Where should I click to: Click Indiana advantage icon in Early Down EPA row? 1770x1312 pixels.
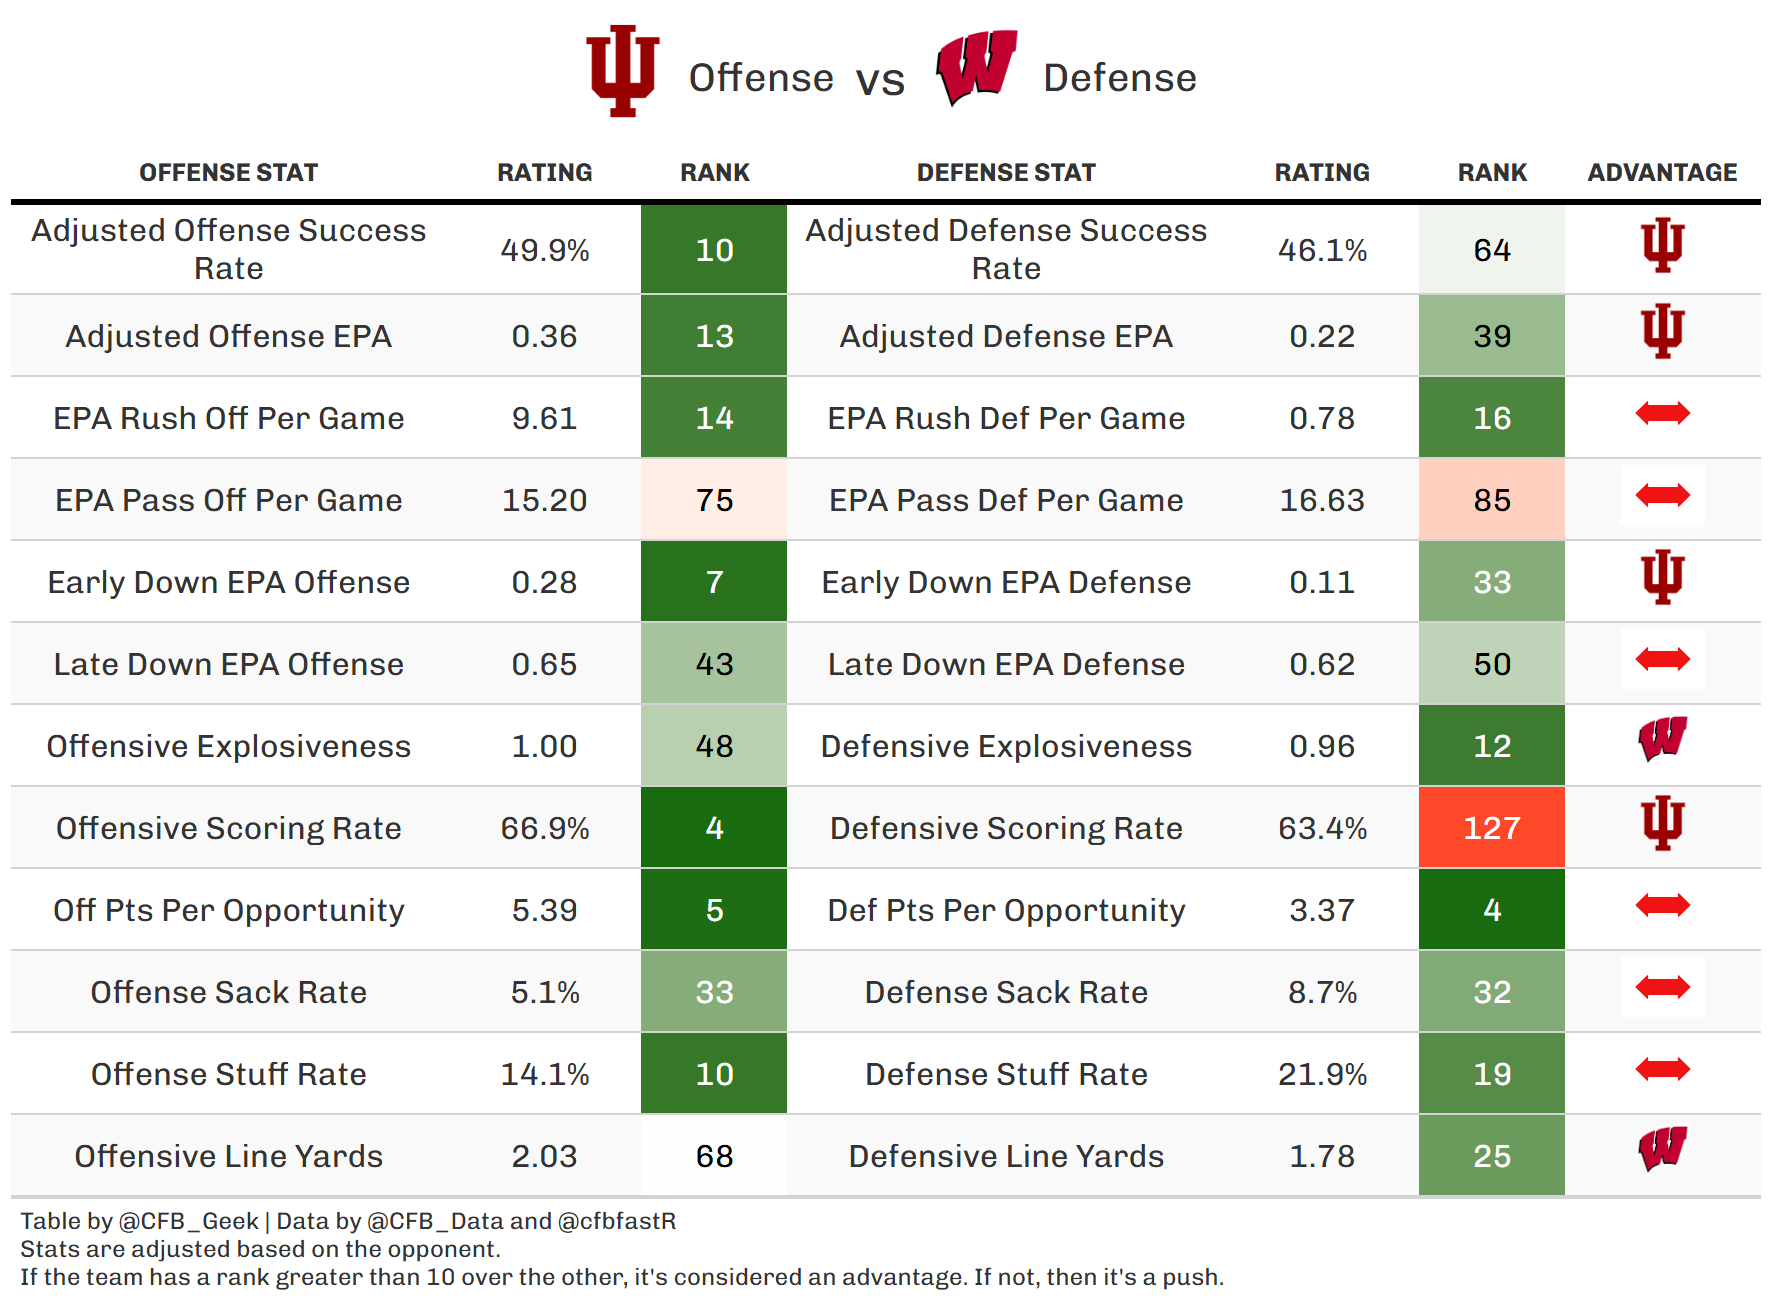1662,578
